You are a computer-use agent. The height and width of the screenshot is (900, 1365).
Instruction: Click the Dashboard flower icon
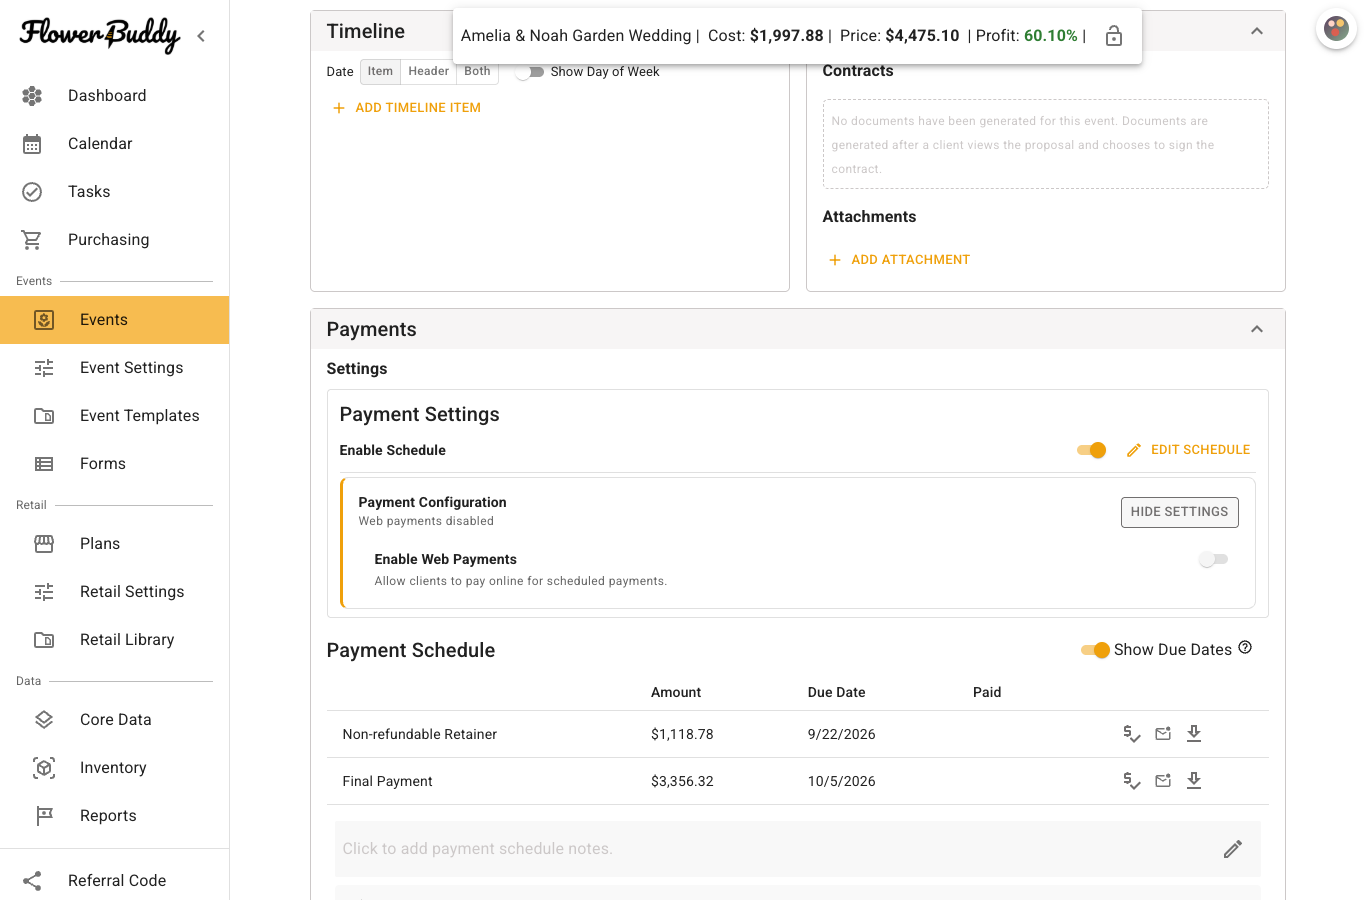(x=32, y=96)
